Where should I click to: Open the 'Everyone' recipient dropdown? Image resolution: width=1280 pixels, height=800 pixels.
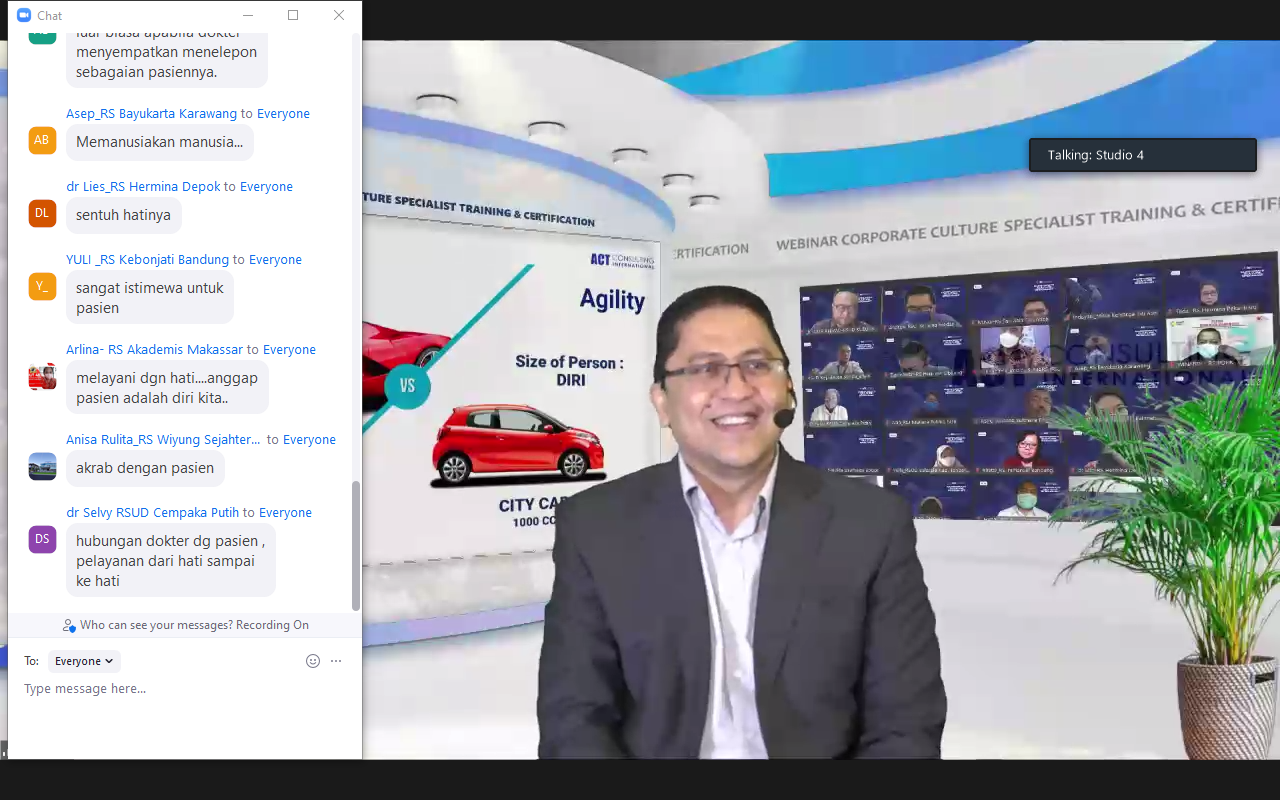84,661
